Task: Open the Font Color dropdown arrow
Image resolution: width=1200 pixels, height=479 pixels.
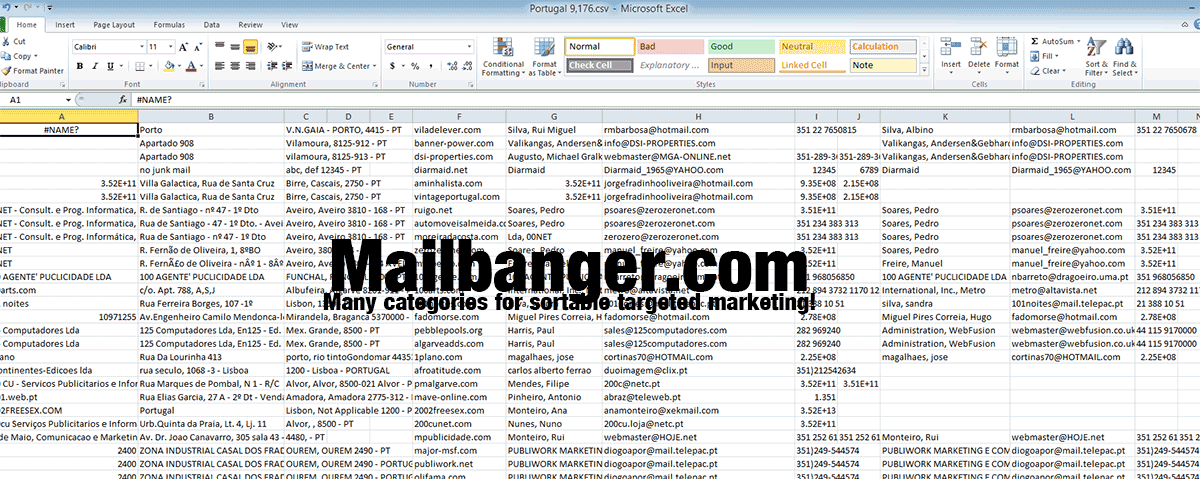Action: pos(204,66)
